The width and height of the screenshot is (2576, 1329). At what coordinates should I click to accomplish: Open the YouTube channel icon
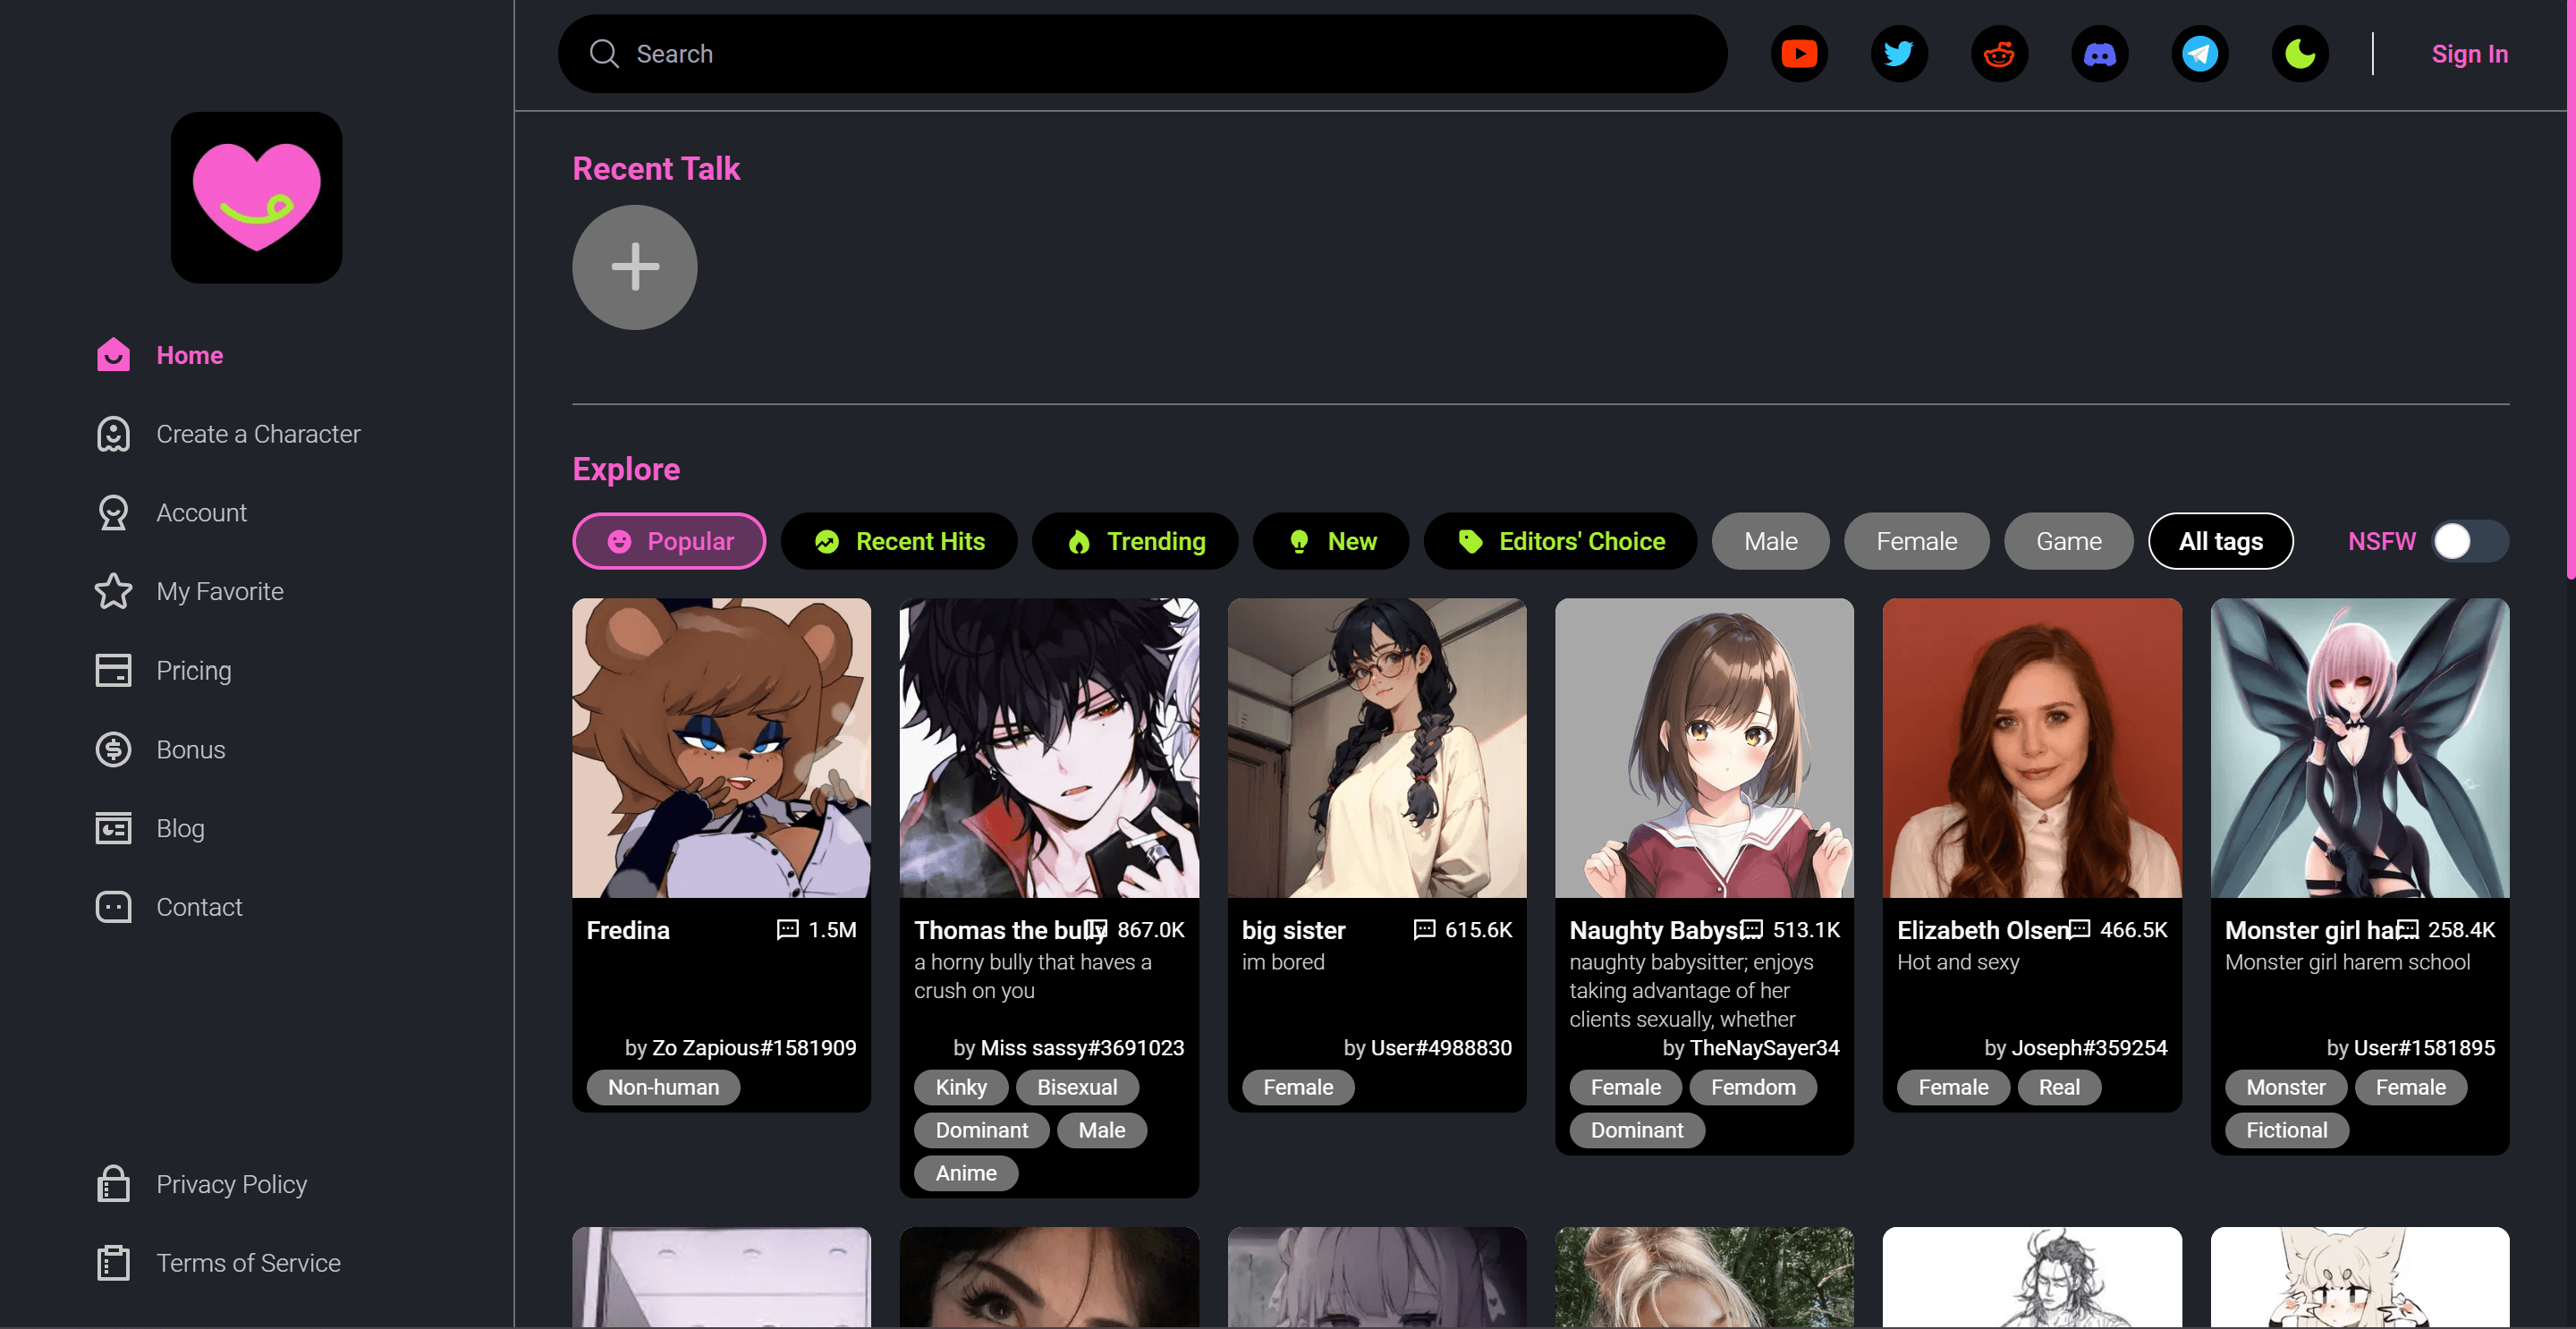tap(1798, 54)
